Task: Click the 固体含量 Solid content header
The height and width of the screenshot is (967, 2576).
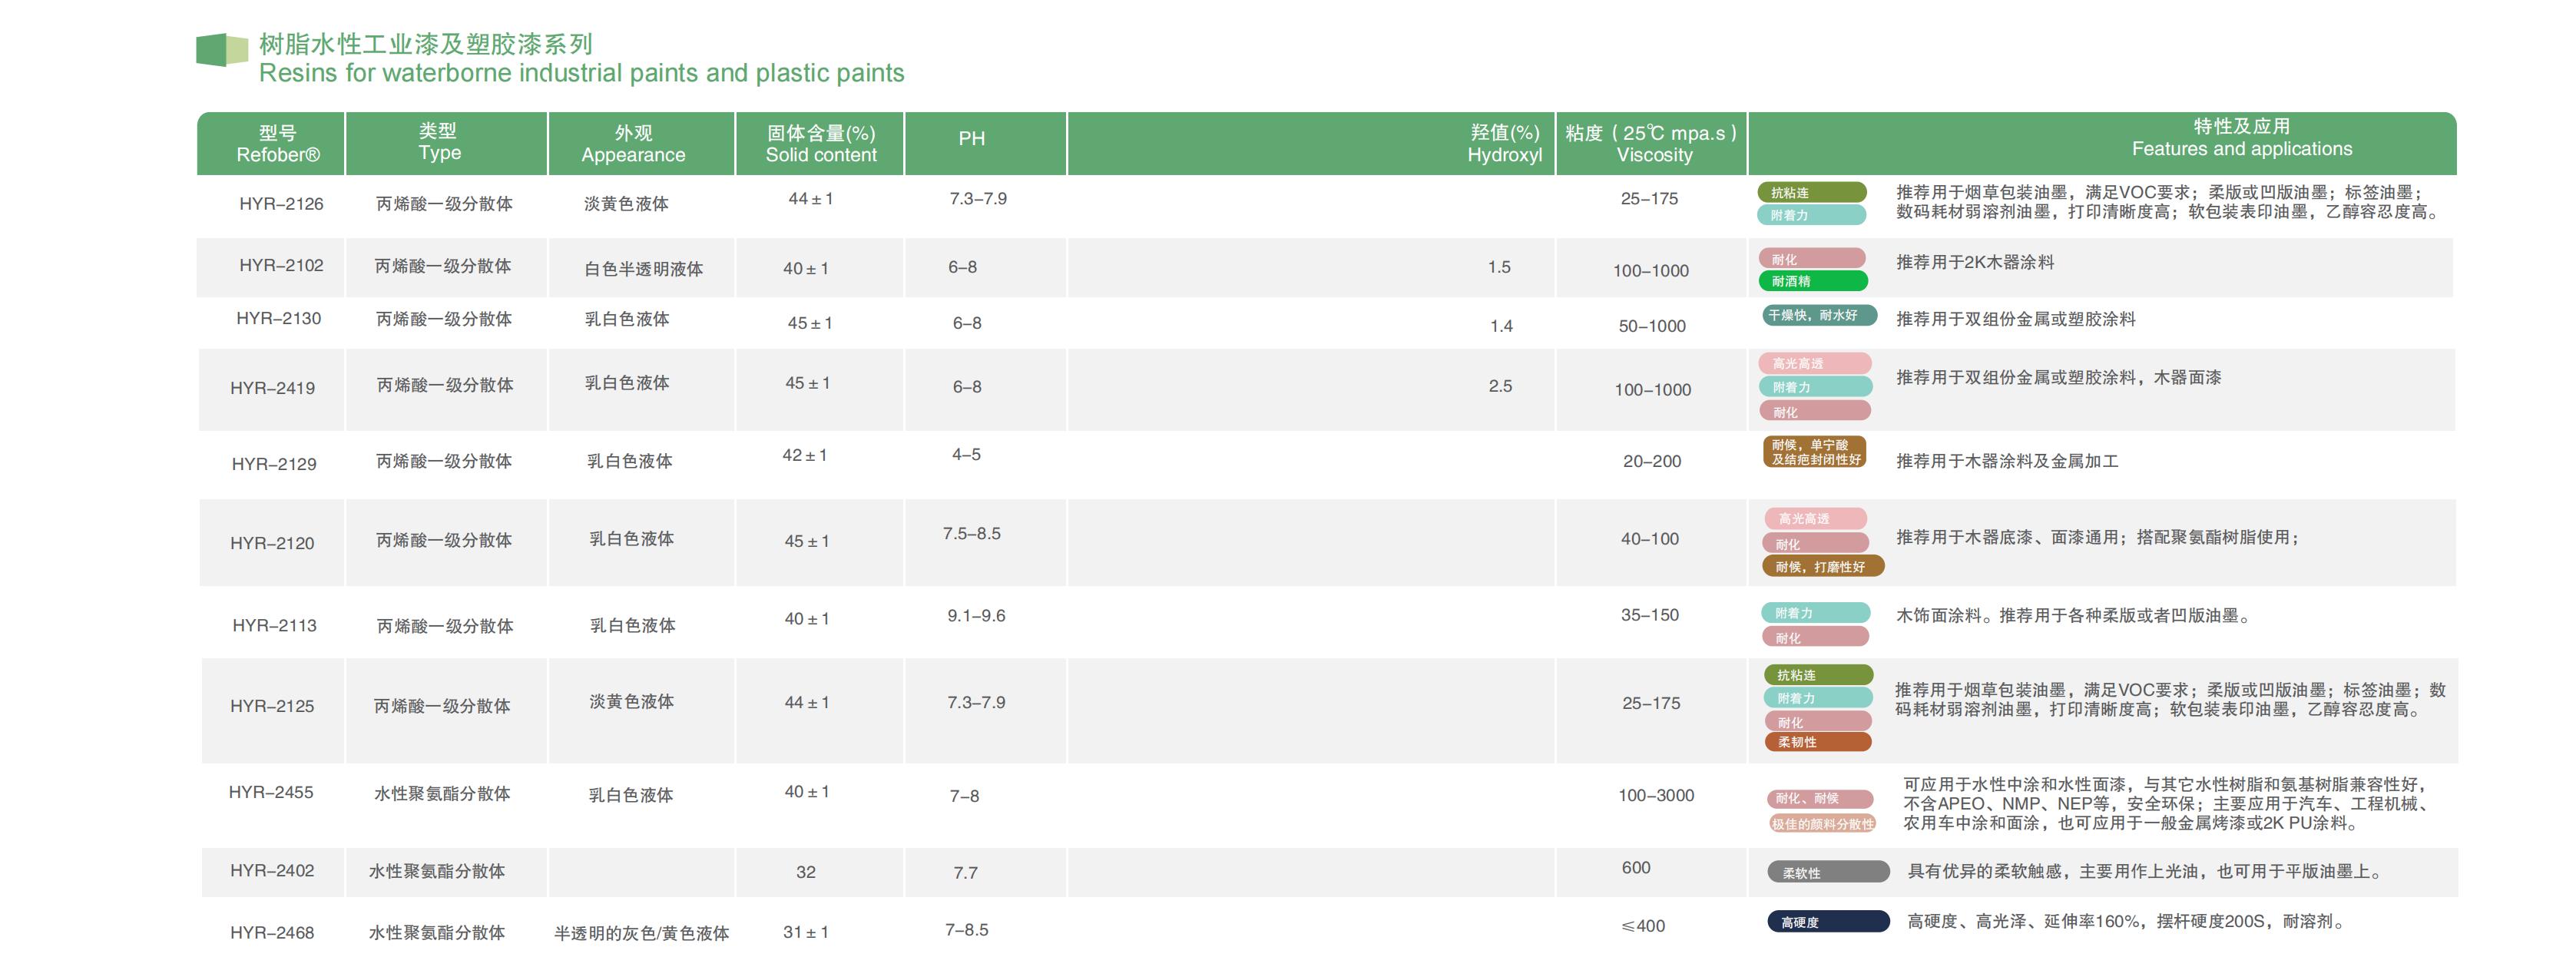Action: (x=820, y=144)
